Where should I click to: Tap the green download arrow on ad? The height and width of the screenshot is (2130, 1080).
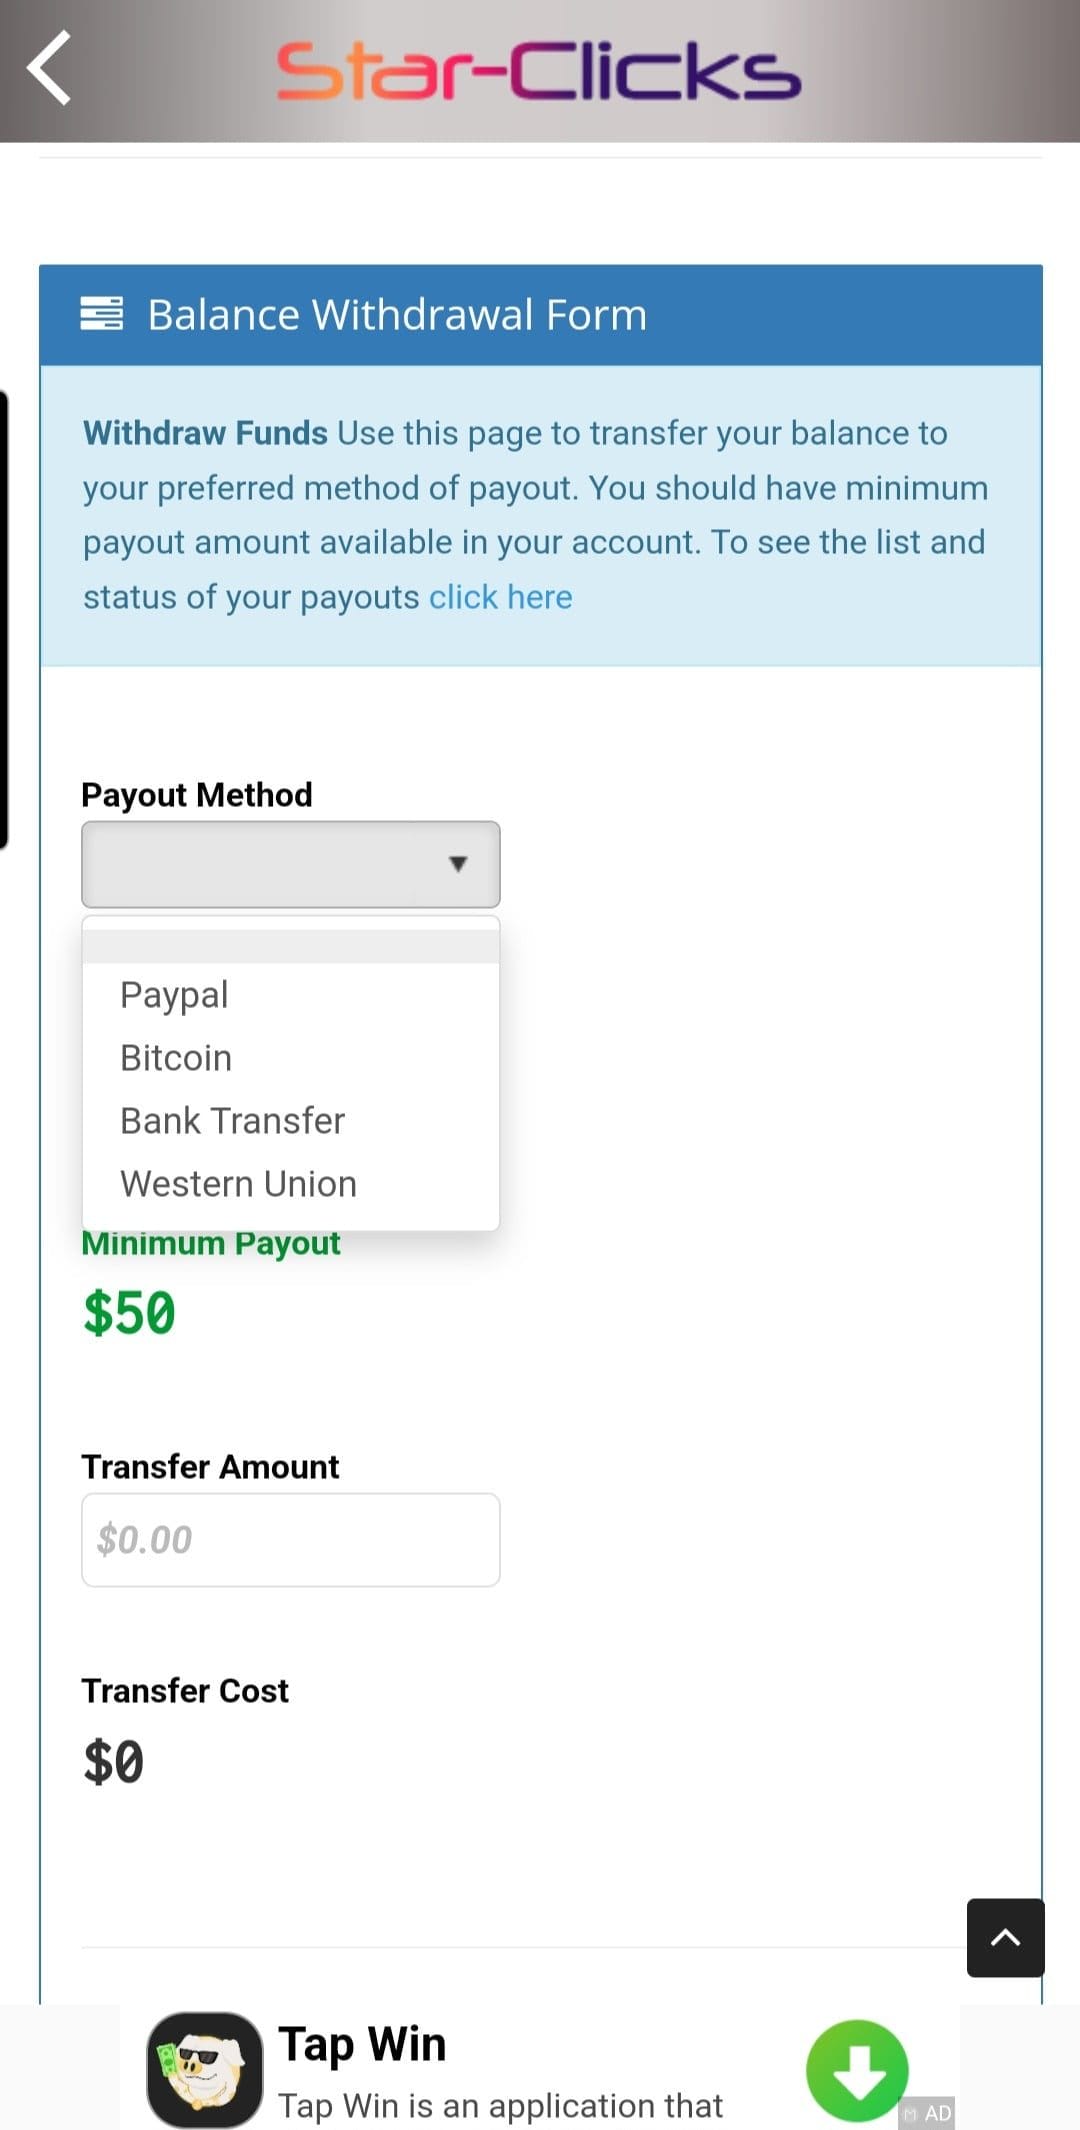click(857, 2070)
